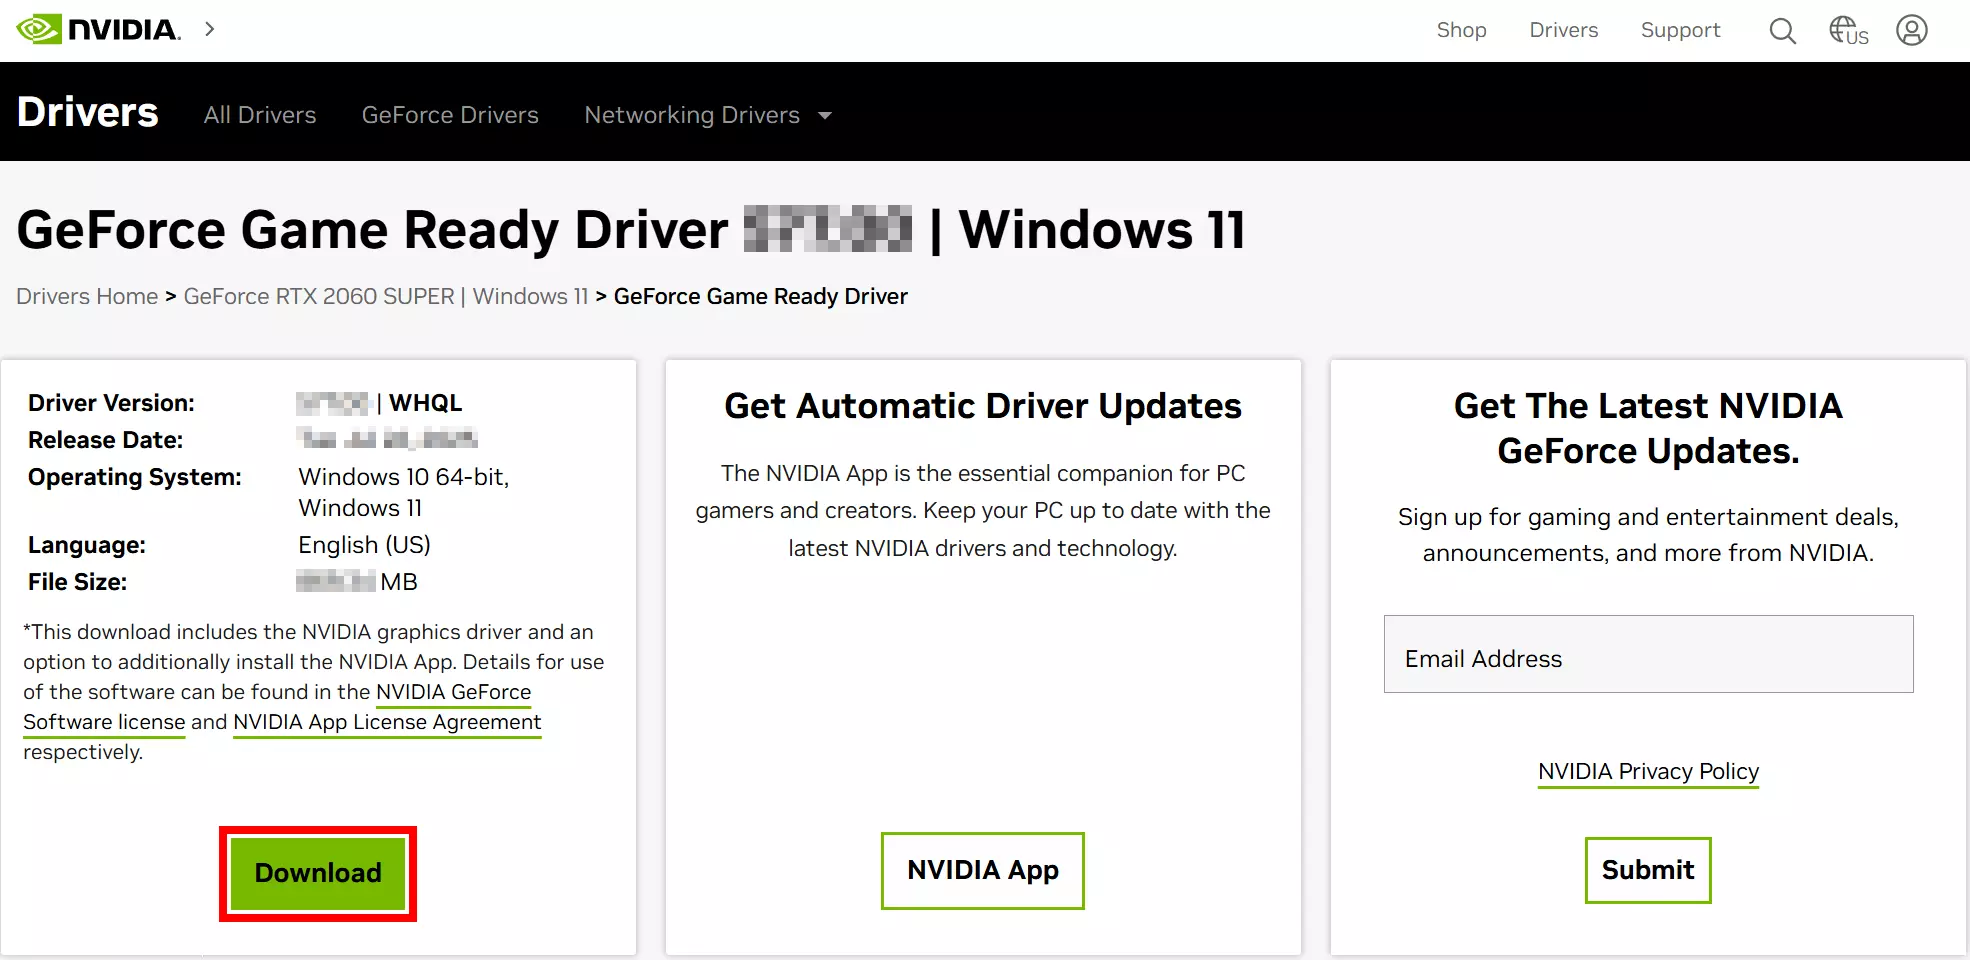Image resolution: width=1970 pixels, height=960 pixels.
Task: Switch to All Drivers tab
Action: (x=260, y=115)
